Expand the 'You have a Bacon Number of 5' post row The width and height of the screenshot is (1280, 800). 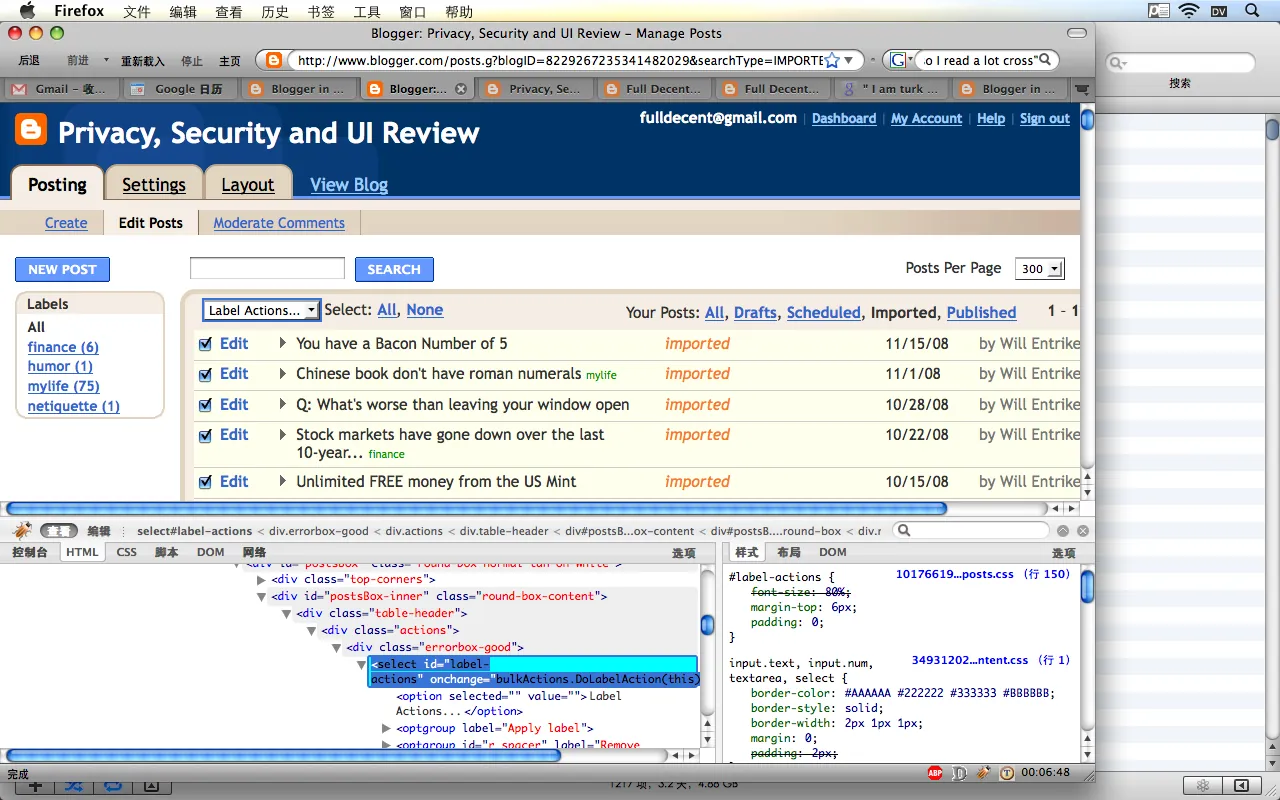pyautogui.click(x=283, y=344)
